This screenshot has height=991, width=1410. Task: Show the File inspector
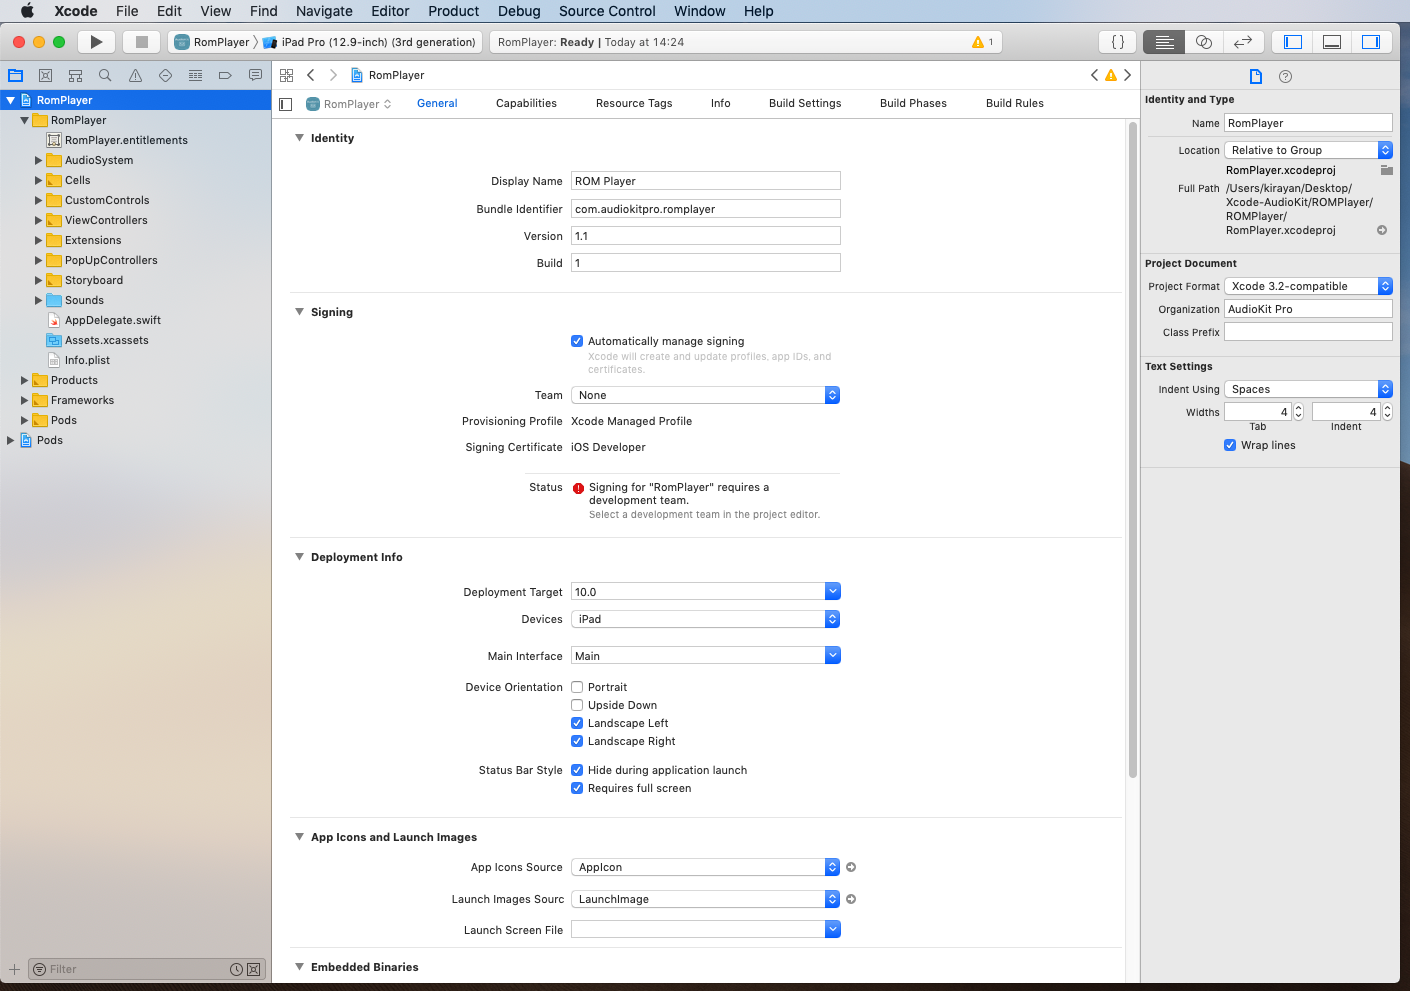[1256, 76]
